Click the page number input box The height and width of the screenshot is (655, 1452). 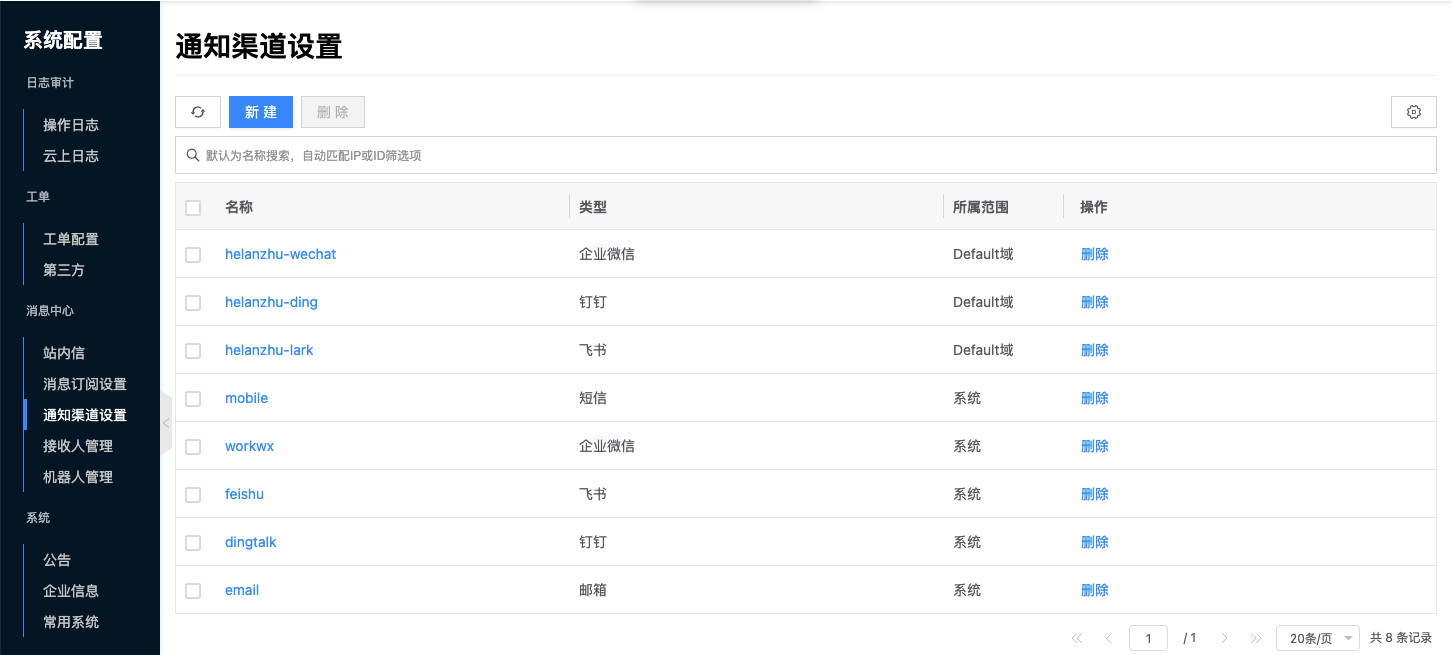coord(1148,638)
